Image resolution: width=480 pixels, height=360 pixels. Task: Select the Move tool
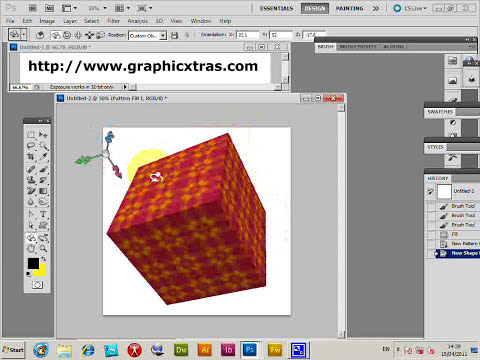coord(43,135)
